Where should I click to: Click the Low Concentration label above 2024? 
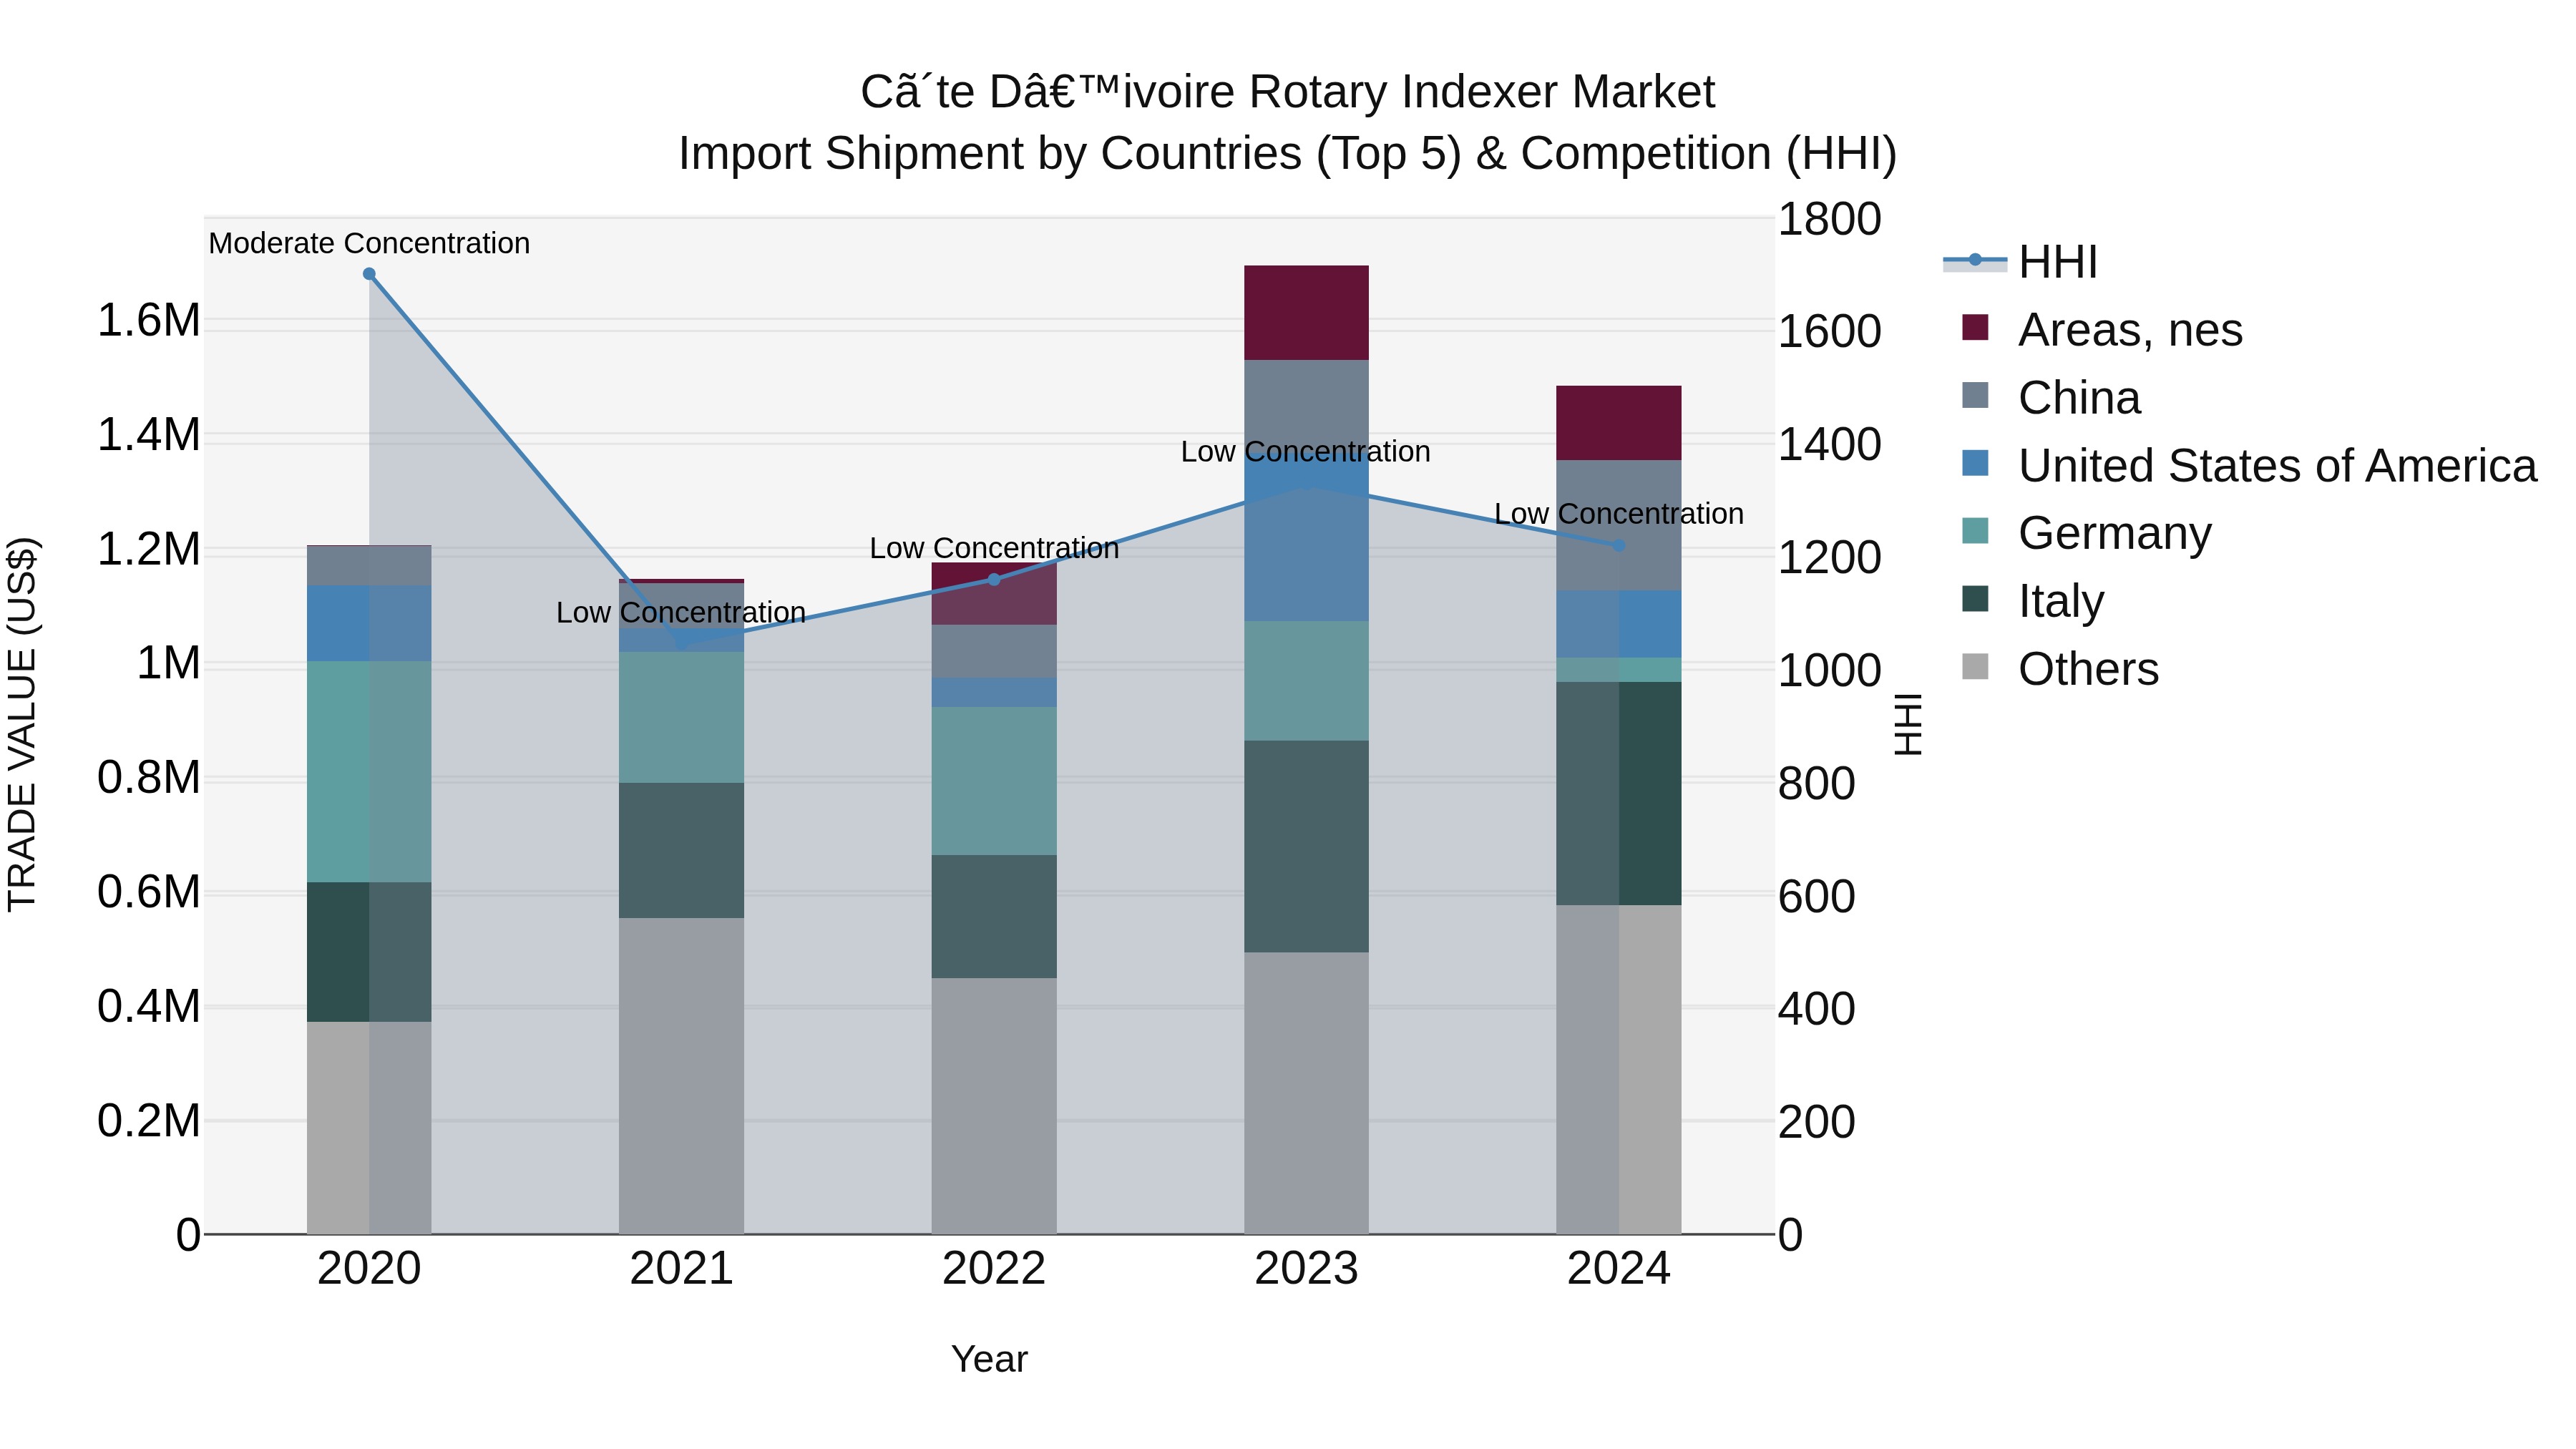pyautogui.click(x=1619, y=513)
